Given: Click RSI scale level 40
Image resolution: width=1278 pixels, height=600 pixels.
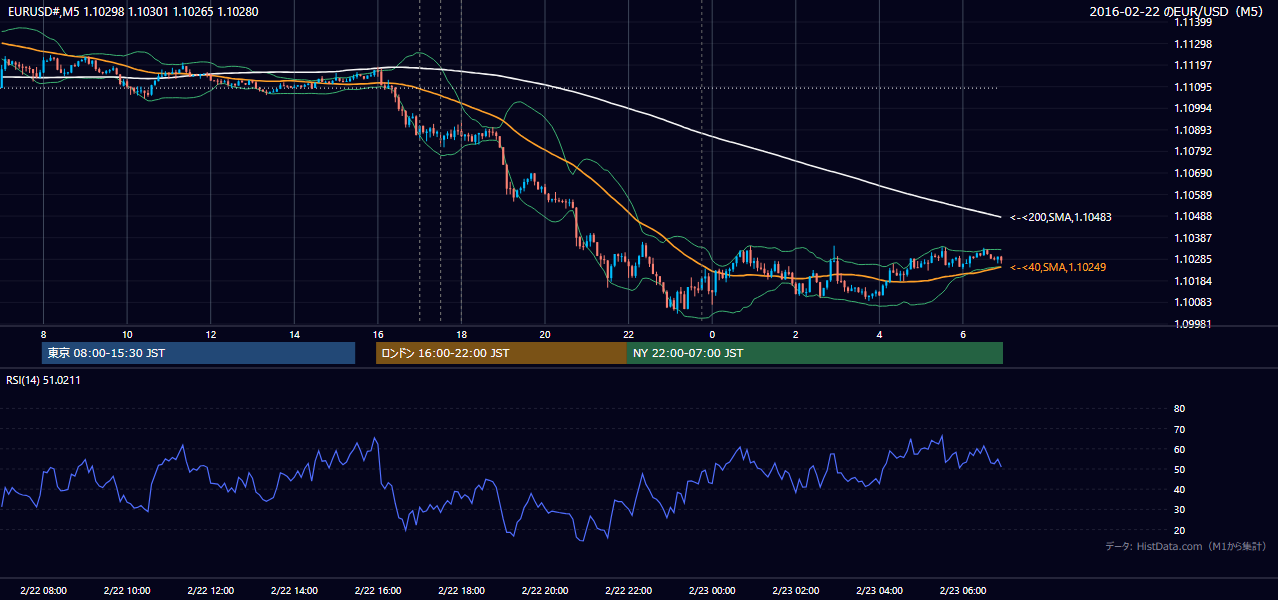Looking at the screenshot, I should click(x=1180, y=490).
